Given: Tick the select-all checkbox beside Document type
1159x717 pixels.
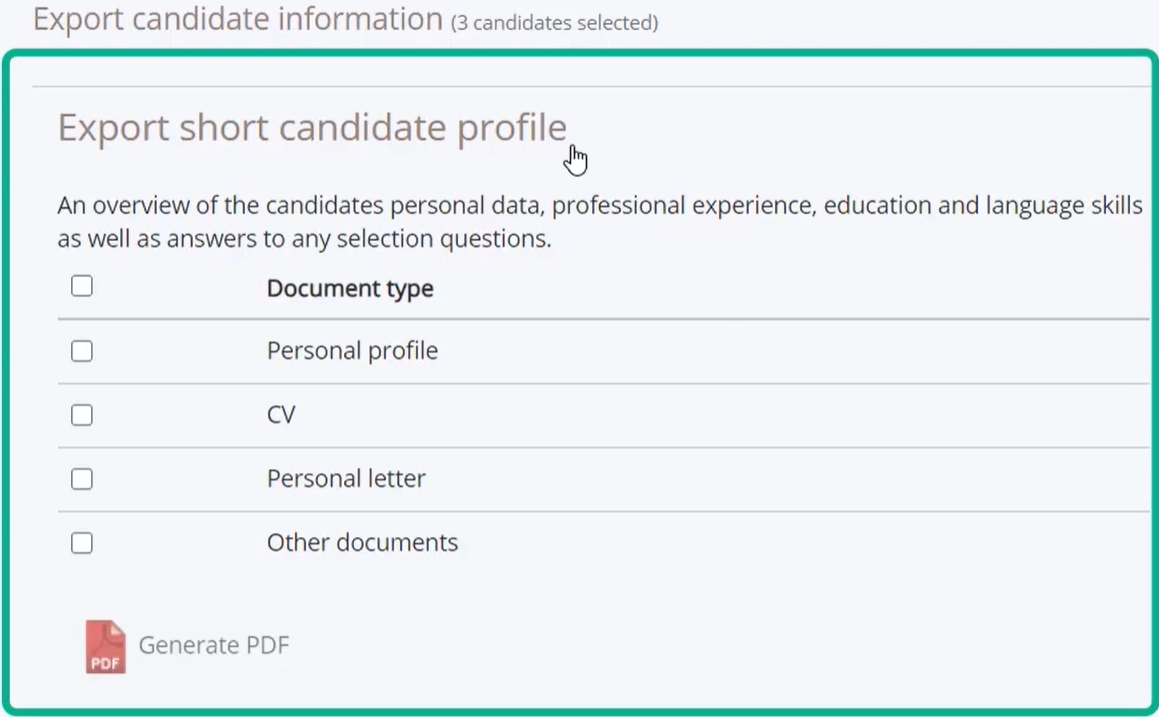Looking at the screenshot, I should tap(82, 286).
